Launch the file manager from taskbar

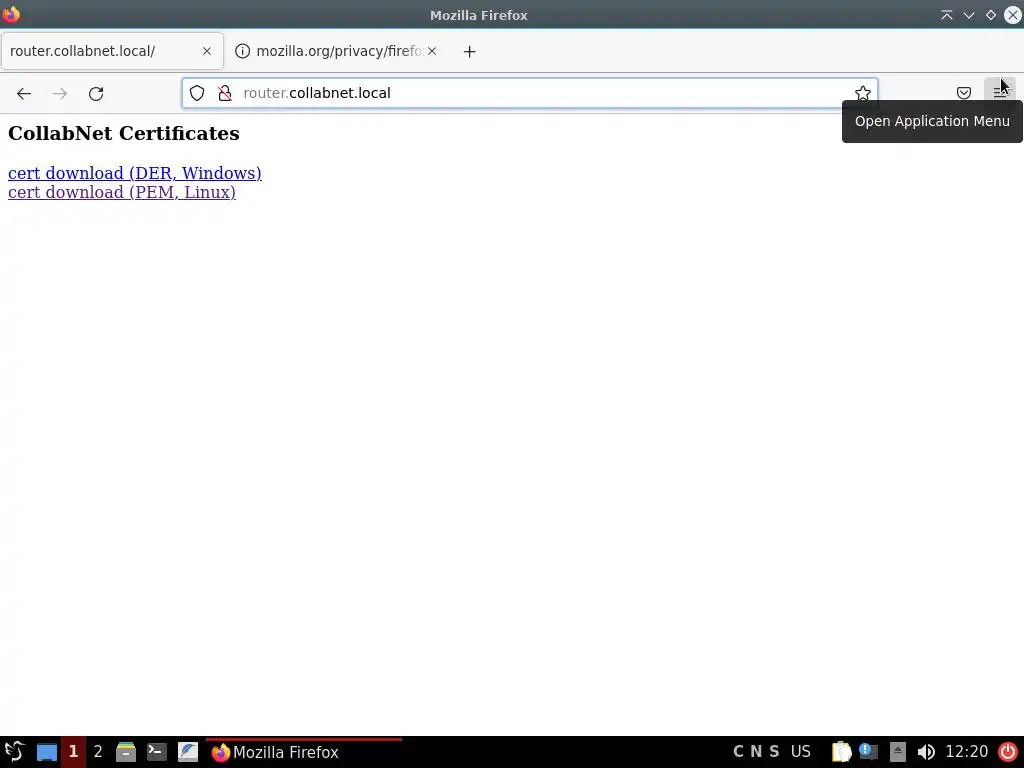pyautogui.click(x=126, y=752)
